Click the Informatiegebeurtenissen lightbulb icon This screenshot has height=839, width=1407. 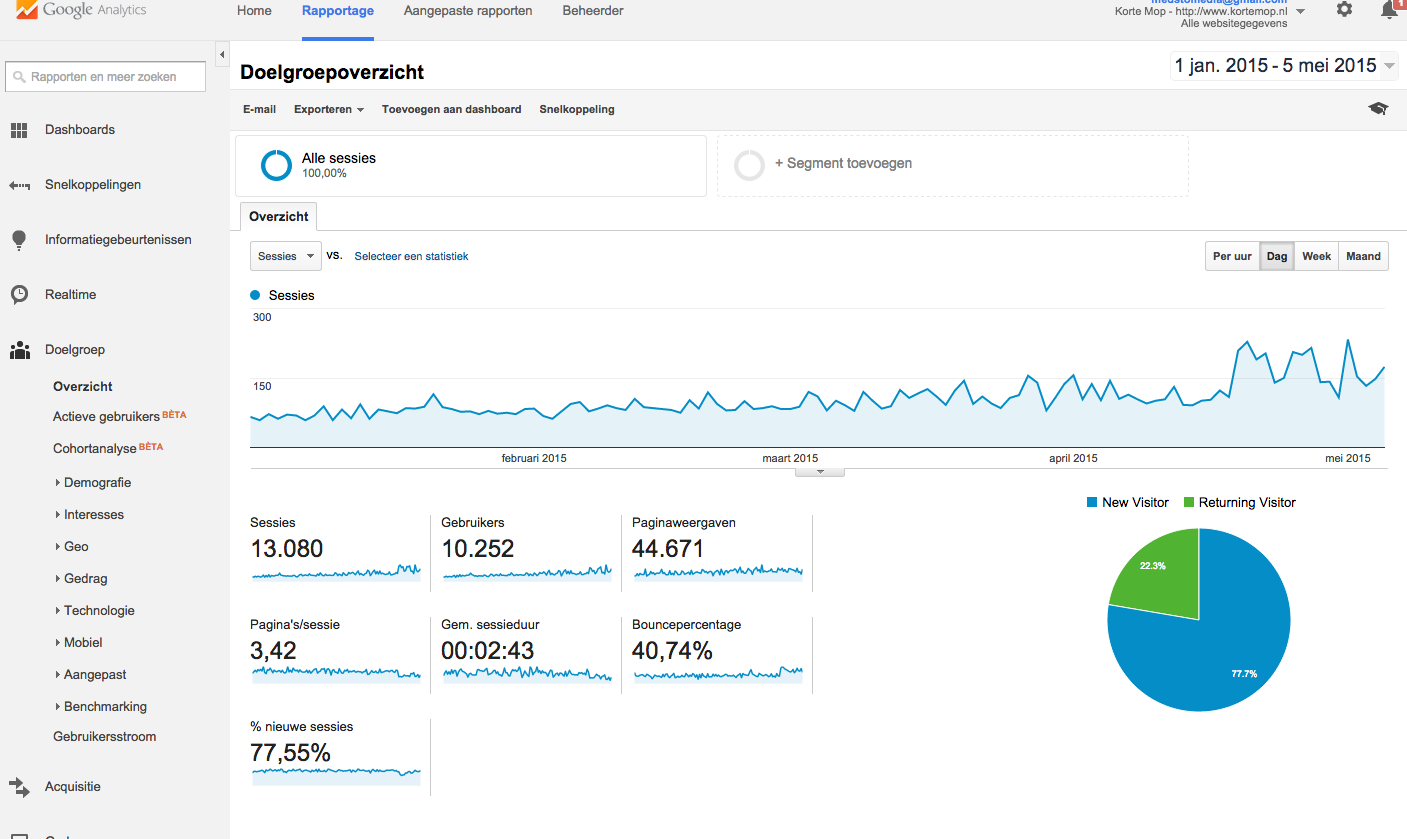tap(19, 240)
